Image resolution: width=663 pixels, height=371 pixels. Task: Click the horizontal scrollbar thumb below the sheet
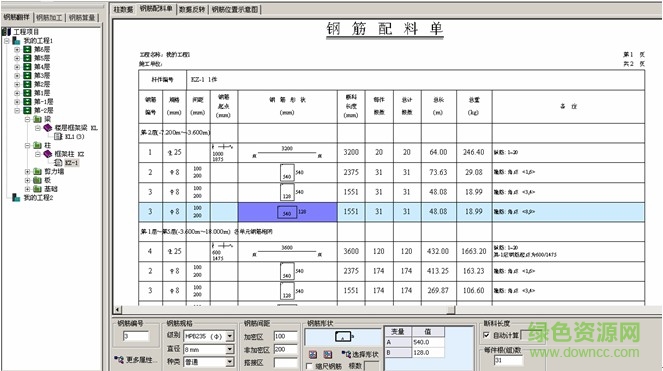(450, 310)
